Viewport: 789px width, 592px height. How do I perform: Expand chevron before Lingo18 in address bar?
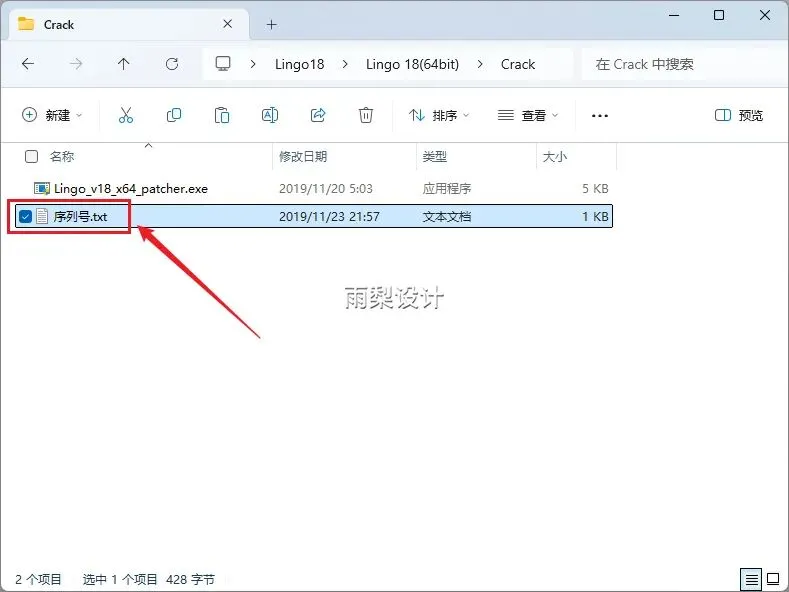pyautogui.click(x=253, y=64)
